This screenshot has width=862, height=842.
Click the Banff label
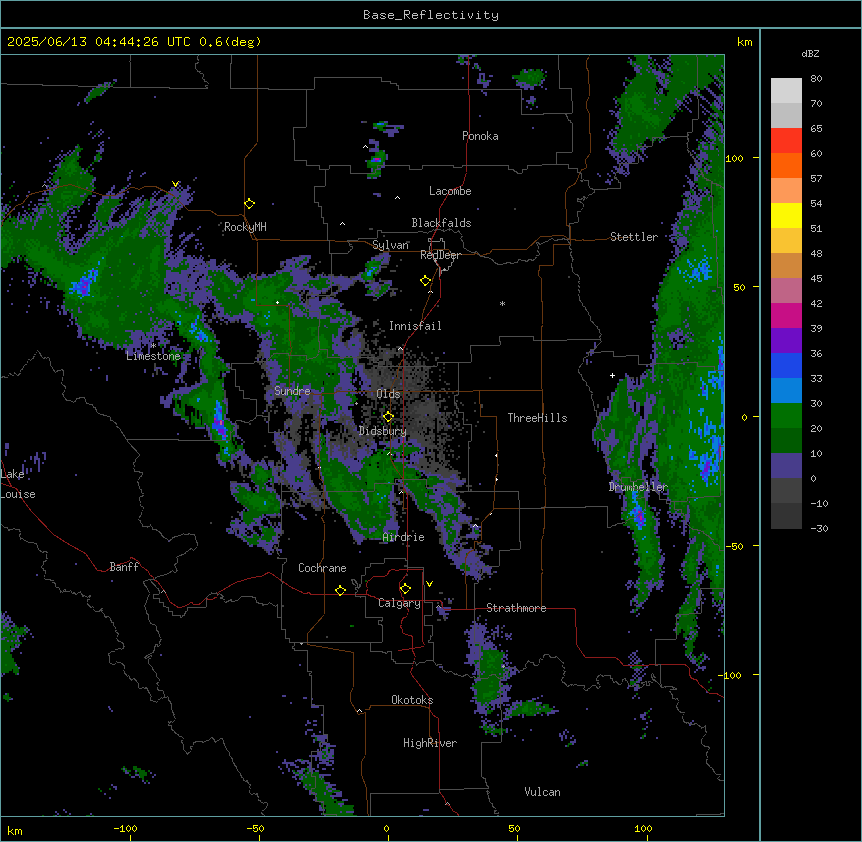click(124, 567)
